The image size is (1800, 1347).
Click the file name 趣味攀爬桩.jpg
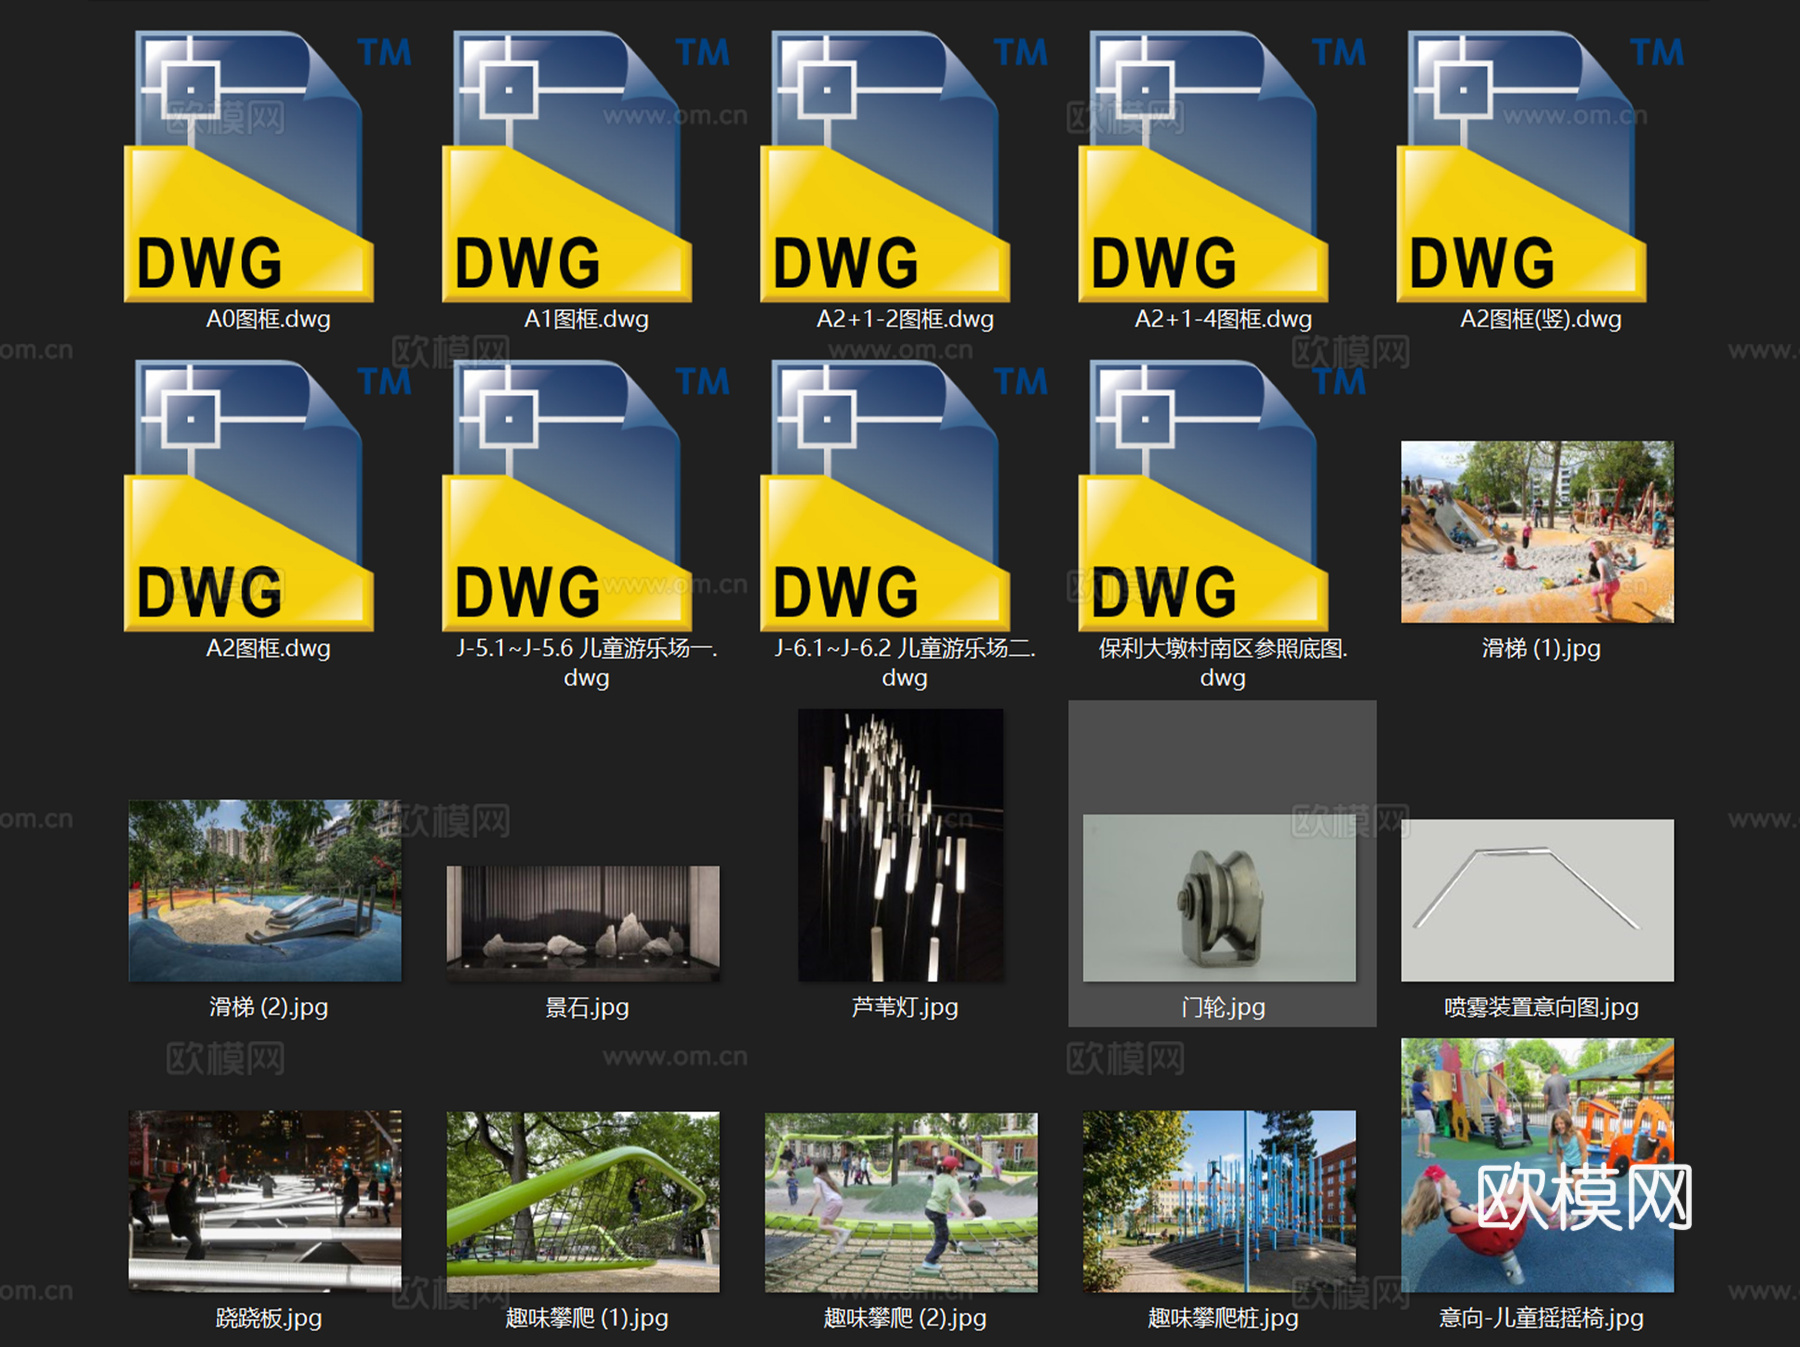pos(1223,1318)
